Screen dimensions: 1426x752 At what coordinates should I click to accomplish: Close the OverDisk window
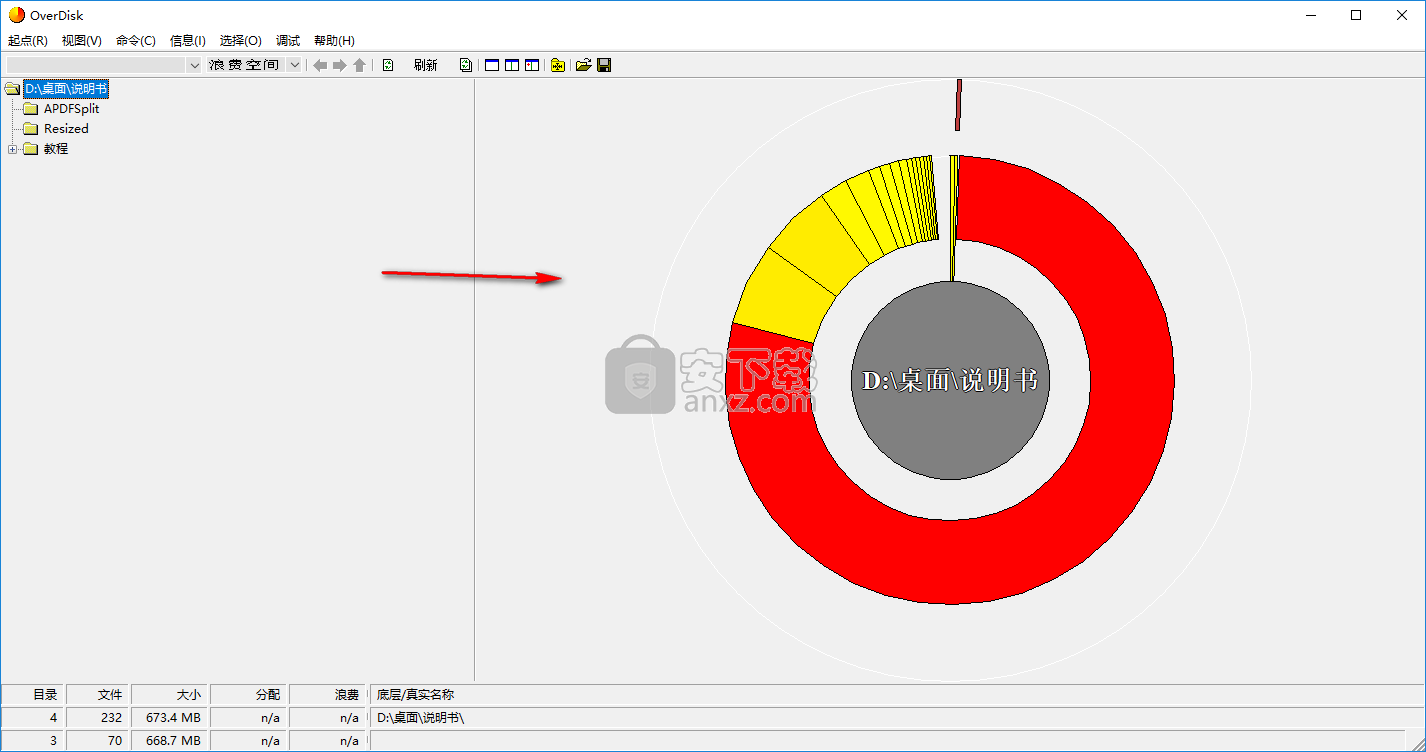(x=1402, y=15)
